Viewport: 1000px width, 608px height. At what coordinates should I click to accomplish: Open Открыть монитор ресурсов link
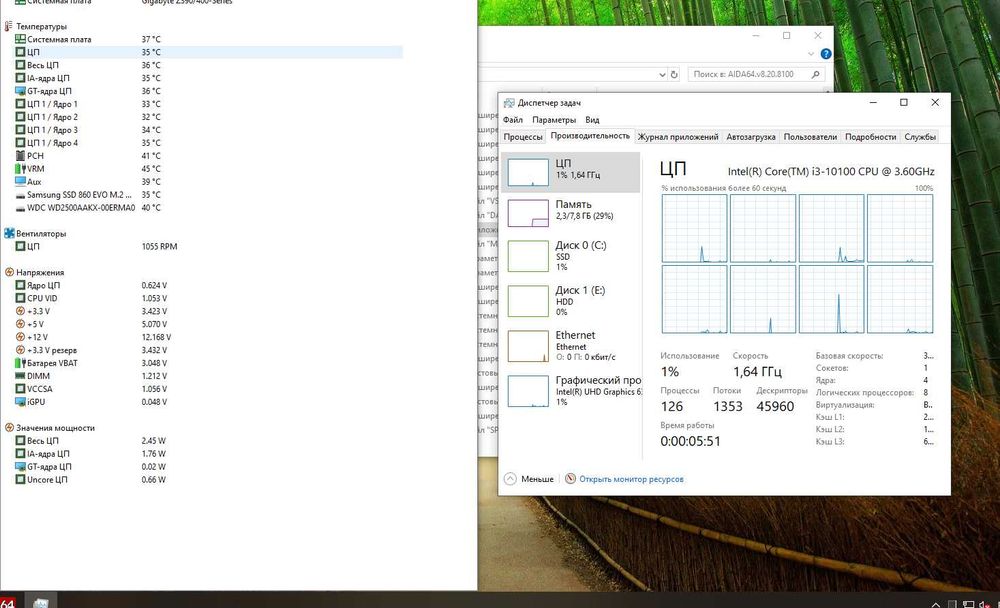(631, 479)
